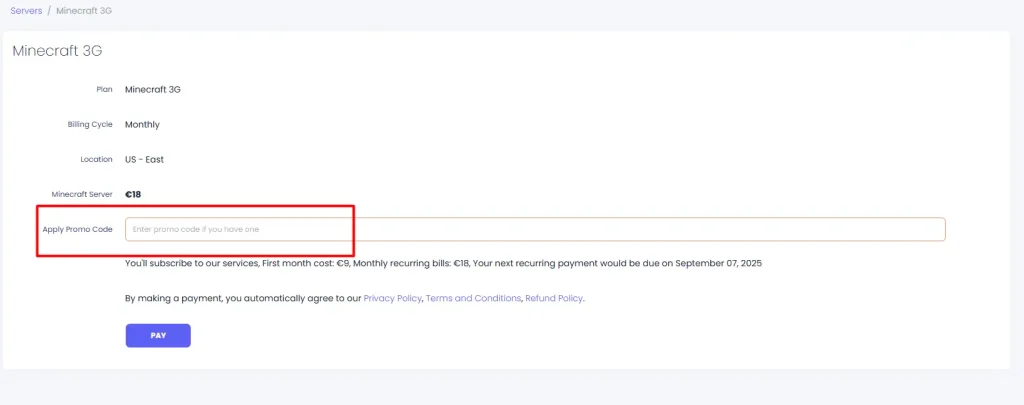Click the Apply Promo Code label
The width and height of the screenshot is (1024, 405).
[77, 229]
